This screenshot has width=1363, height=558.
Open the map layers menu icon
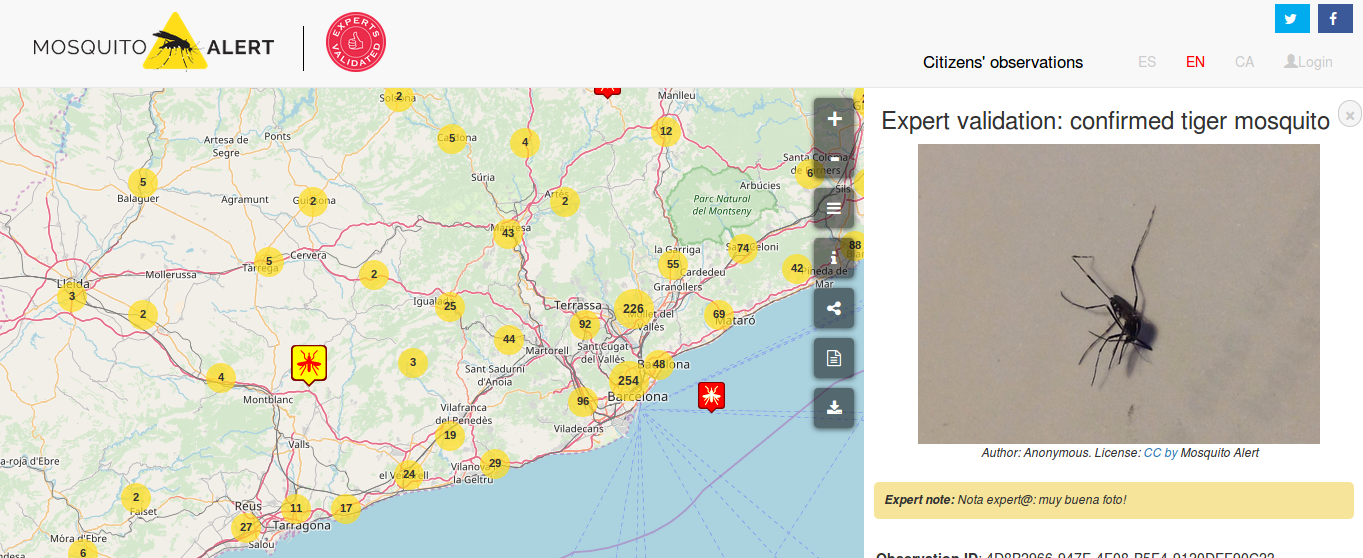click(x=834, y=208)
